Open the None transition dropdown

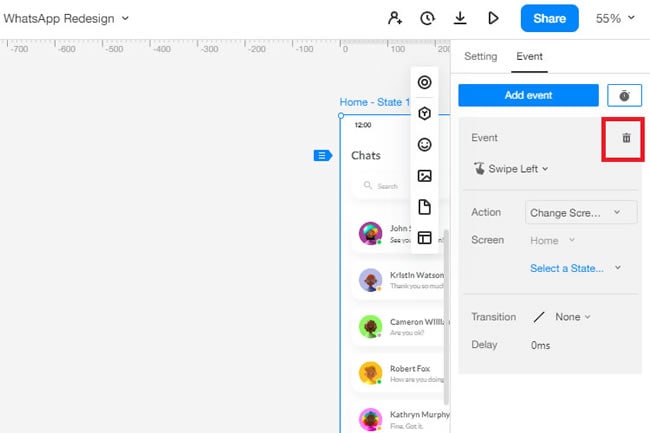coord(572,317)
